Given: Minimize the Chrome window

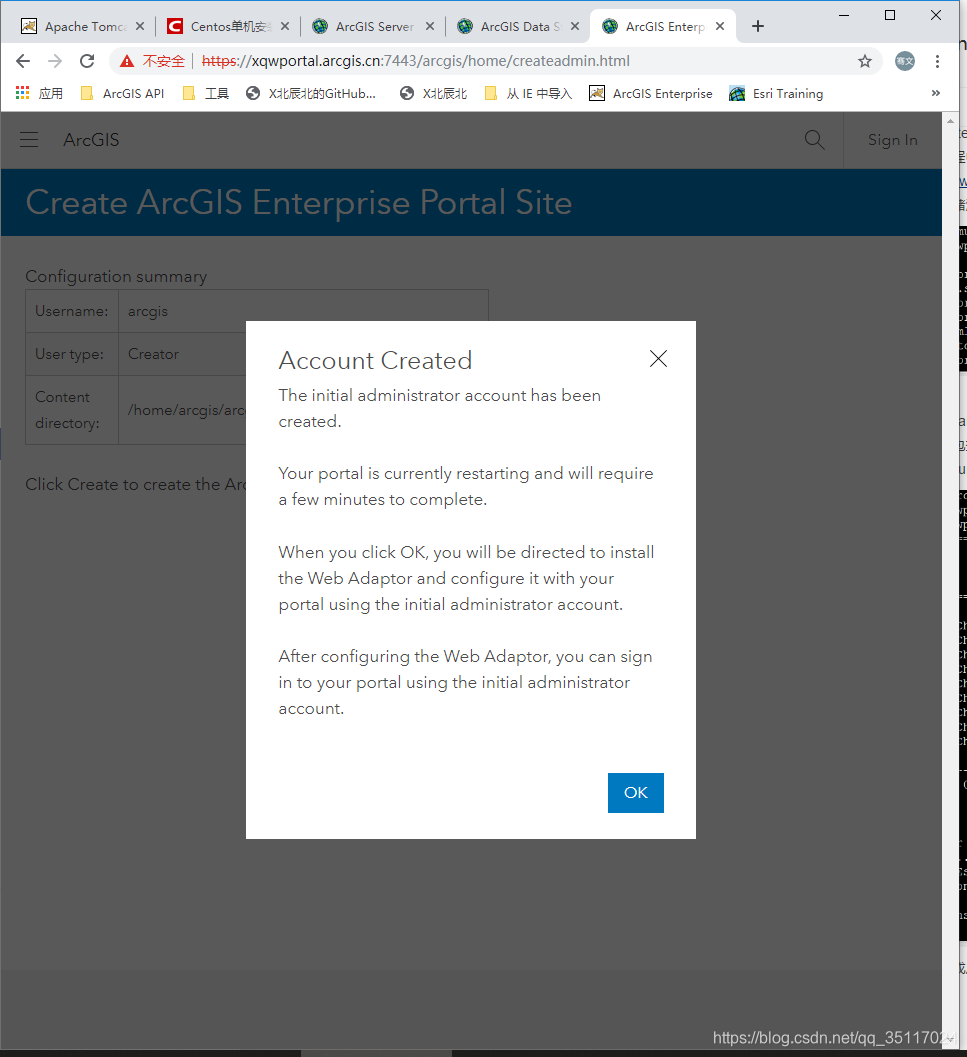Looking at the screenshot, I should (844, 15).
